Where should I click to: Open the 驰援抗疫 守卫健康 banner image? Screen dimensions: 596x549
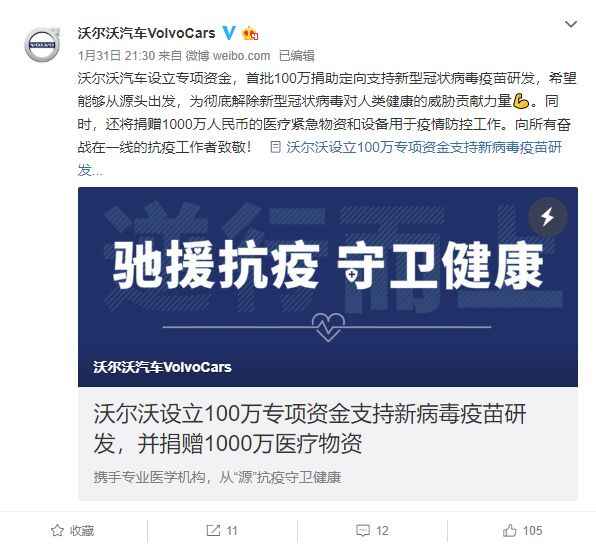328,287
